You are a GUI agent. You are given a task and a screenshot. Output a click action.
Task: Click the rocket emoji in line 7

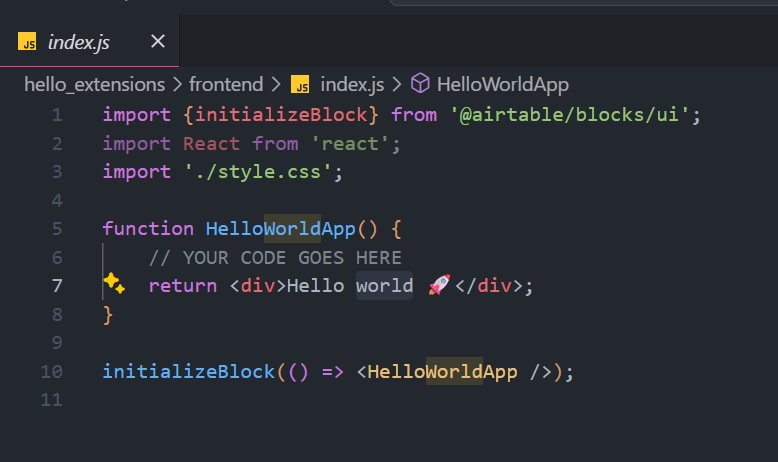439,285
